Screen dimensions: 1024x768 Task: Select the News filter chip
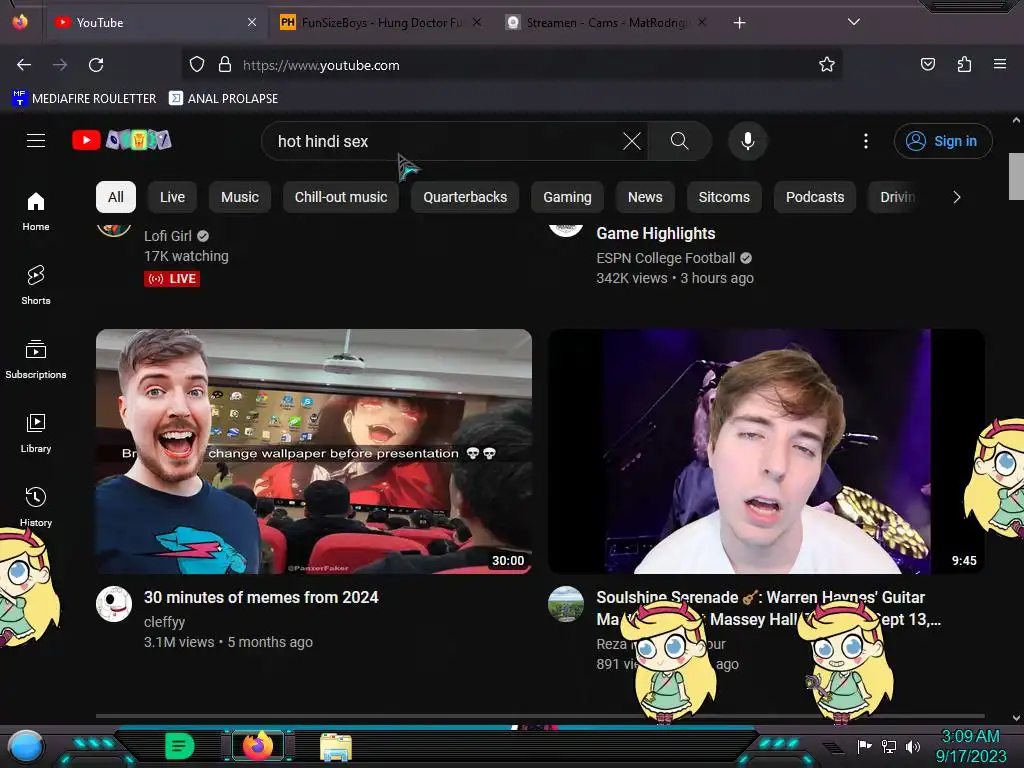pos(645,197)
